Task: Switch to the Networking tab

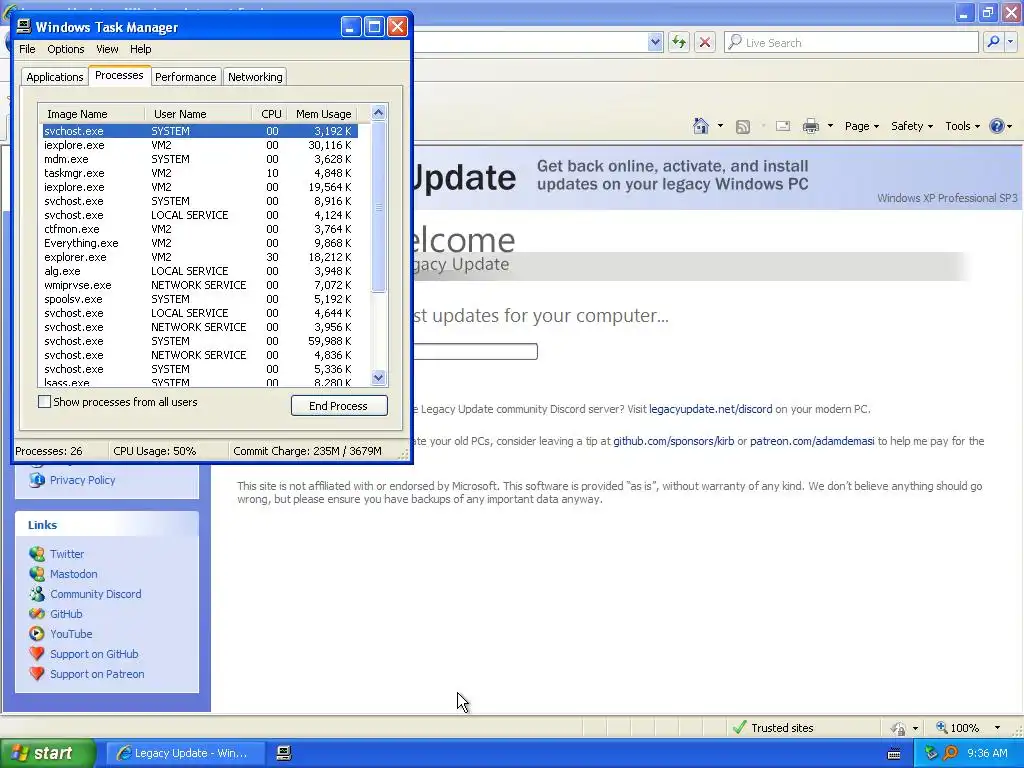Action: 255,77
